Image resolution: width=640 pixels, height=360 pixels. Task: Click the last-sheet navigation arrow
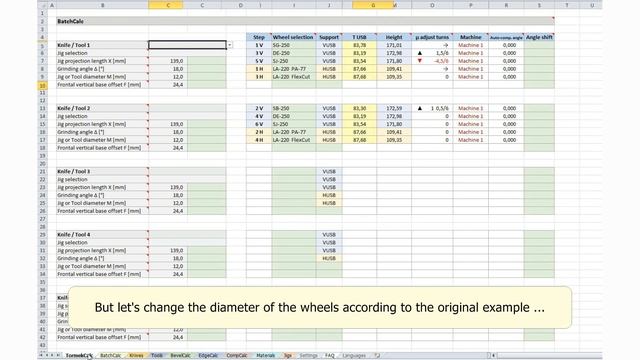pos(58,356)
